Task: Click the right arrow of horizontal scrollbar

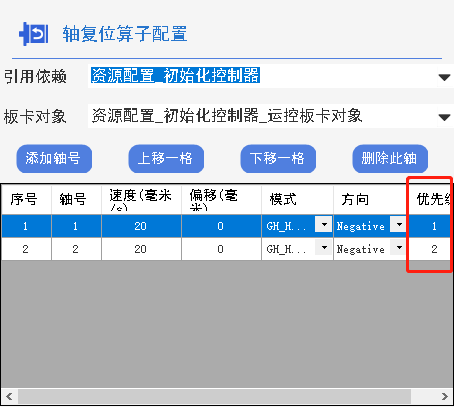Action: click(x=445, y=396)
